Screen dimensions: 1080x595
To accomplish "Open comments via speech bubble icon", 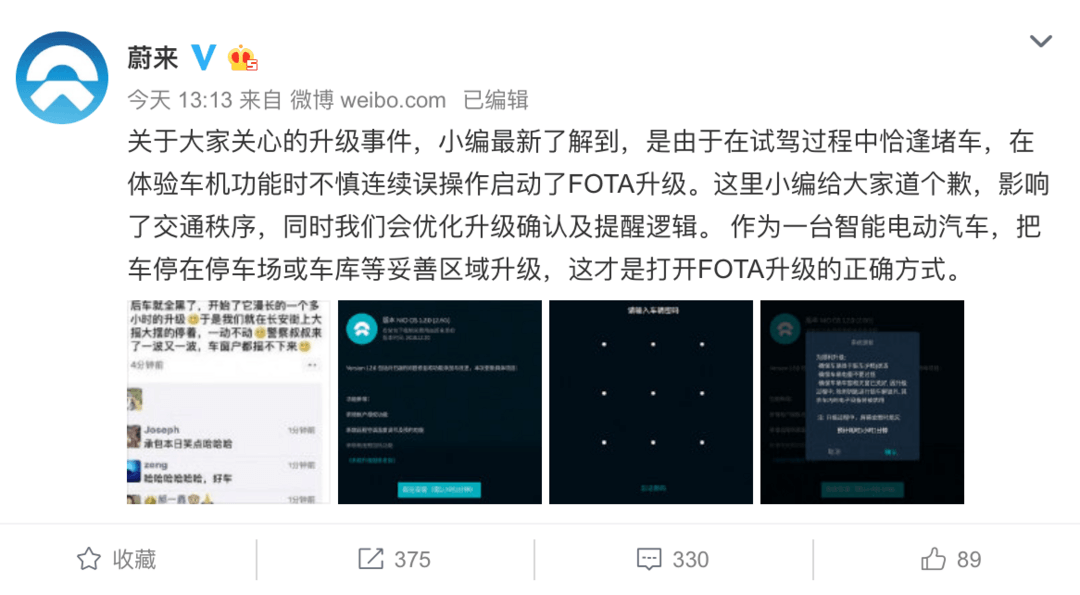I will (x=649, y=559).
